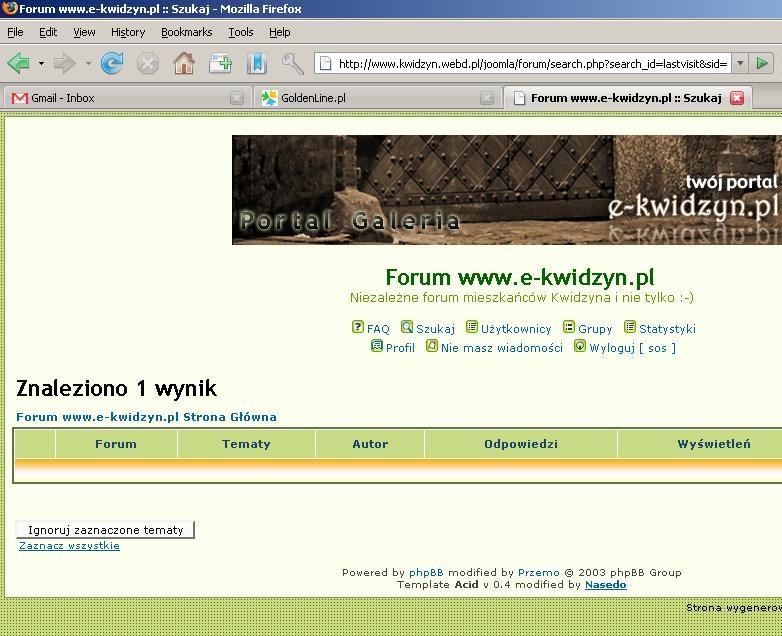Open the History menu
This screenshot has width=782, height=636.
coord(128,32)
